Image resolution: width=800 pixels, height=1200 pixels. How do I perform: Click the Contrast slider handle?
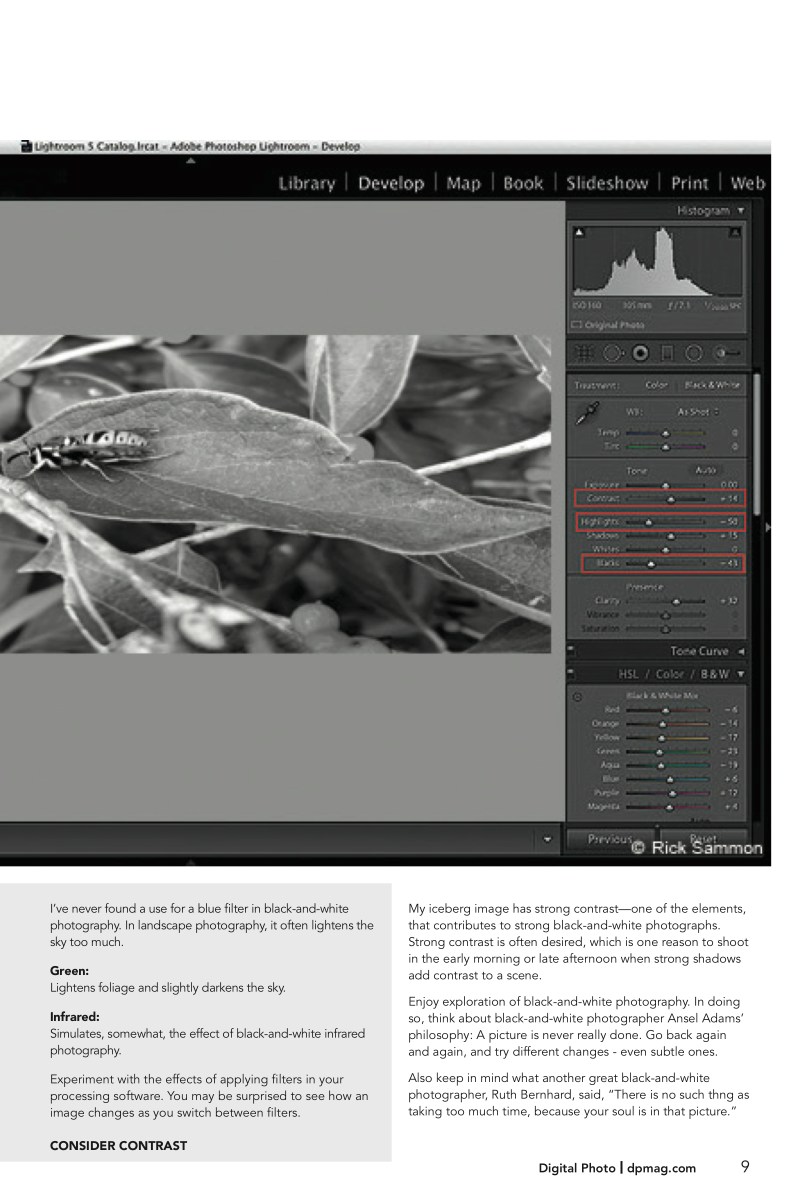[671, 498]
